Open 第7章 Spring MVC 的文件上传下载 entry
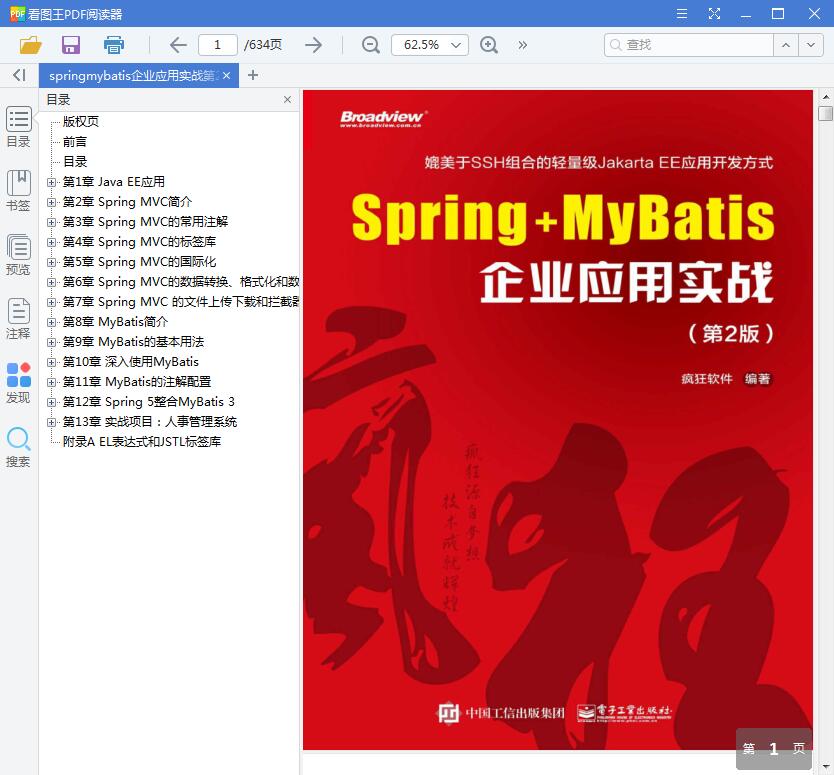834x775 pixels. click(x=181, y=302)
